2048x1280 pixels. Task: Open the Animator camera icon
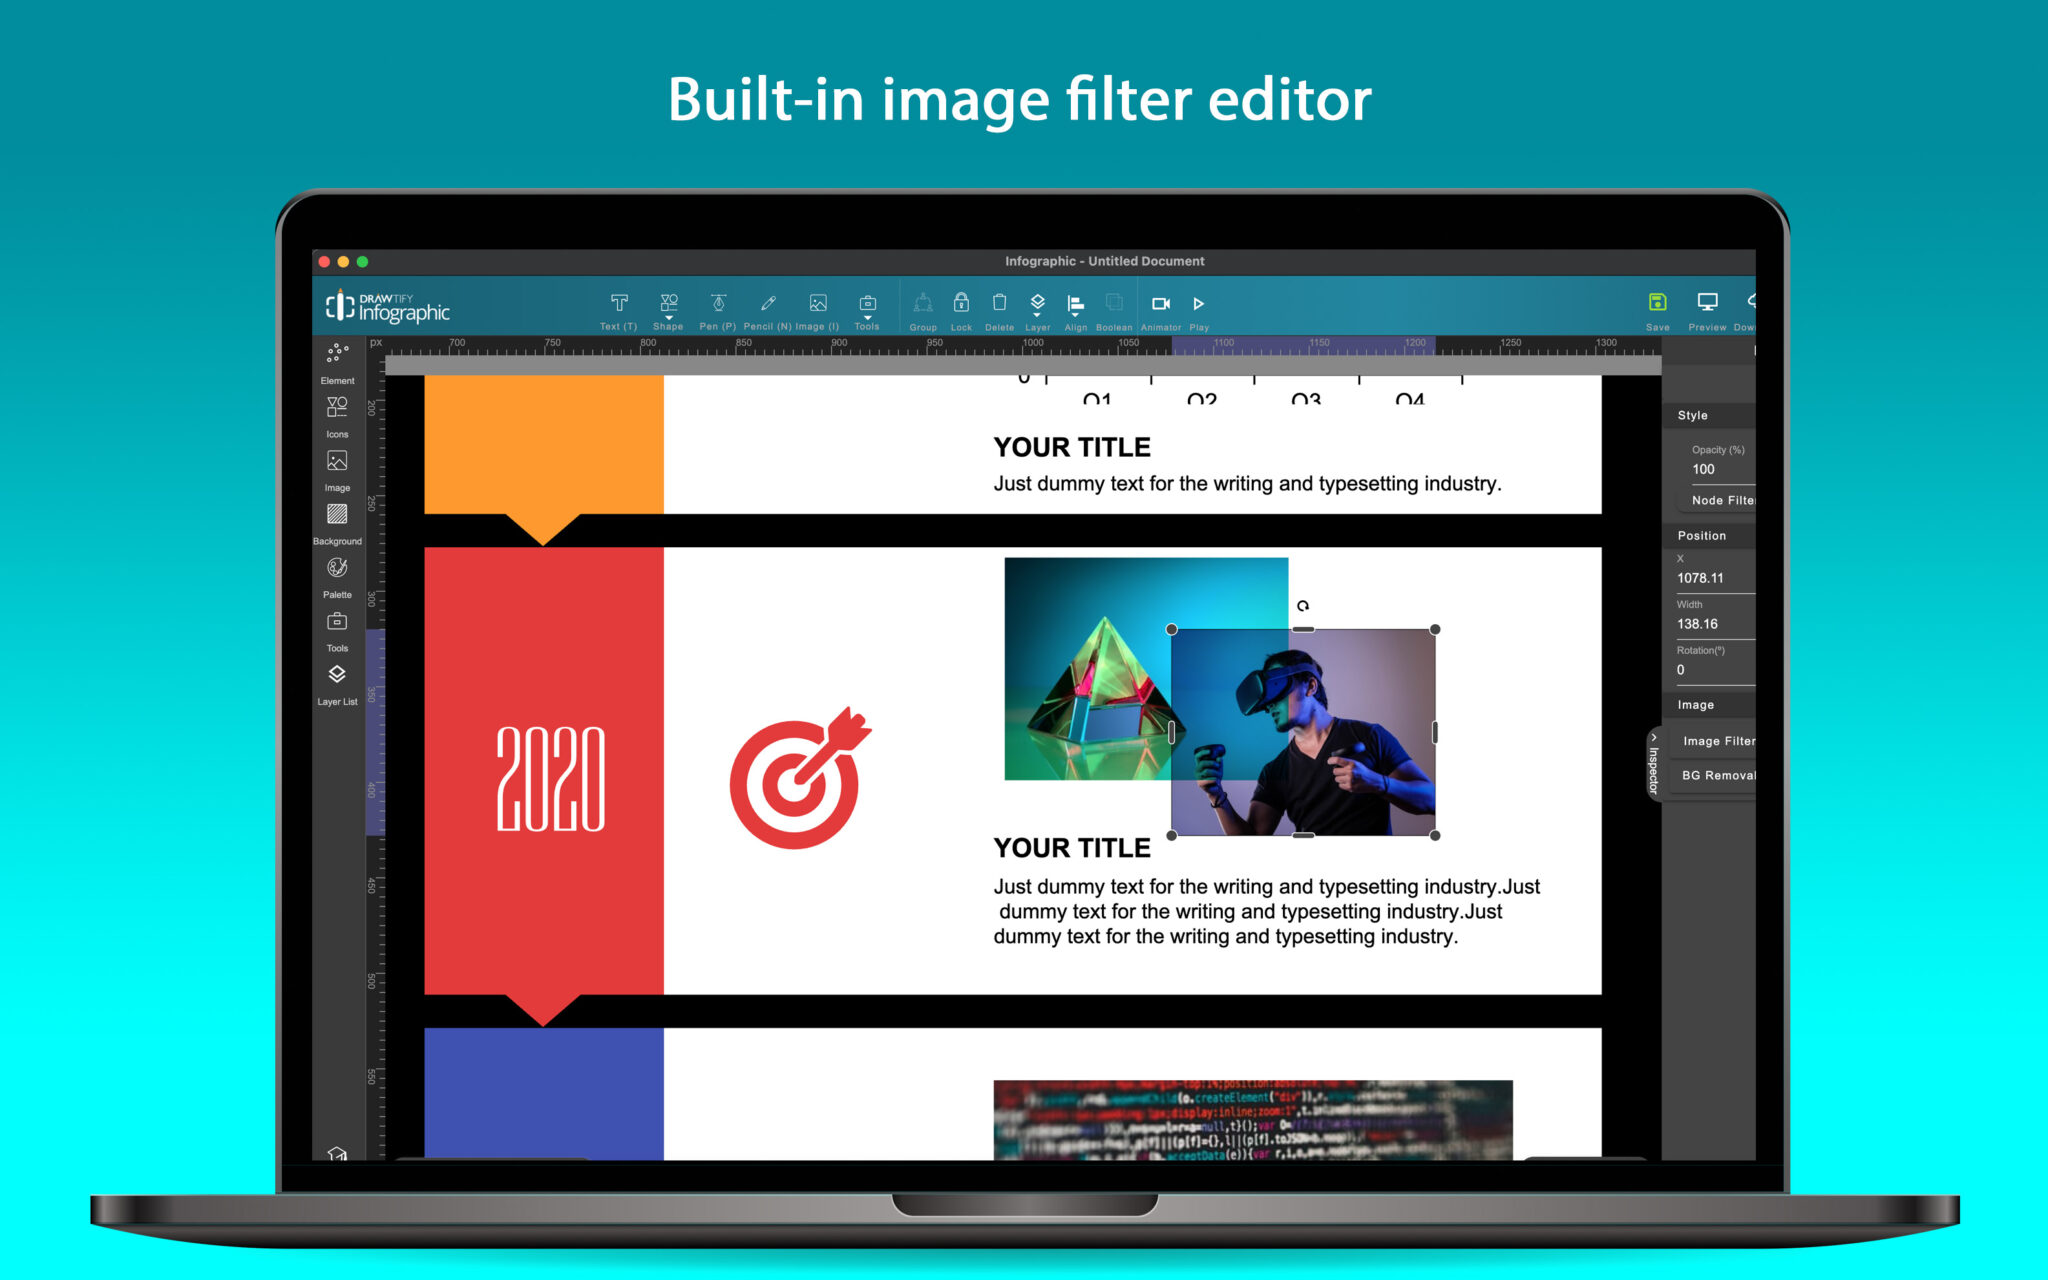click(1161, 304)
